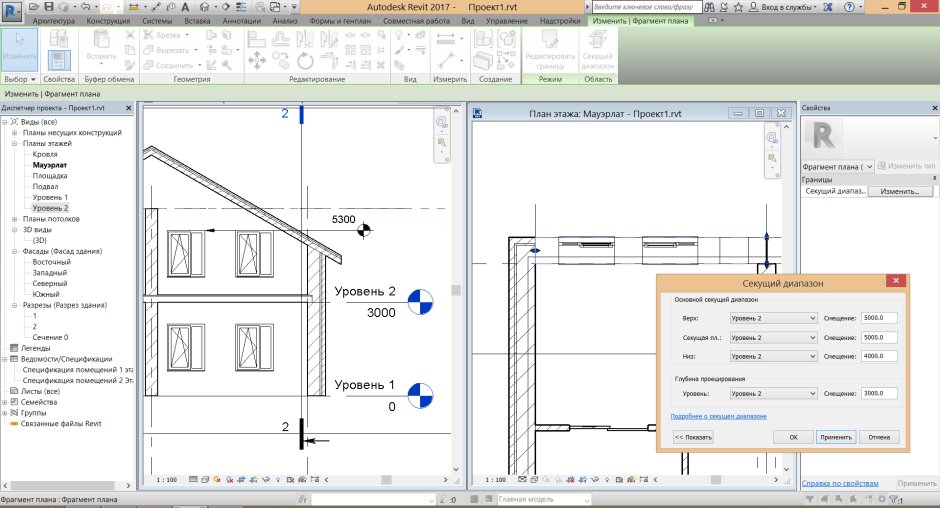This screenshot has width=940, height=508.
Task: Select the Rotate tool in Редактирование panel
Action: [305, 61]
